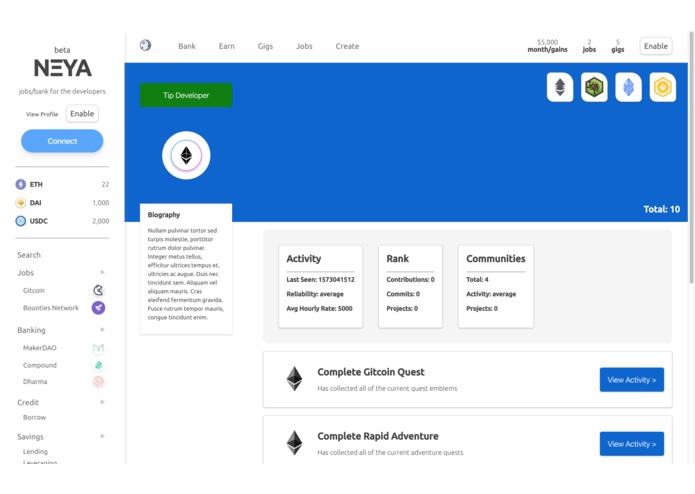Click the Enable button in top bar
Viewport: 695px width, 494px height.
click(x=656, y=46)
